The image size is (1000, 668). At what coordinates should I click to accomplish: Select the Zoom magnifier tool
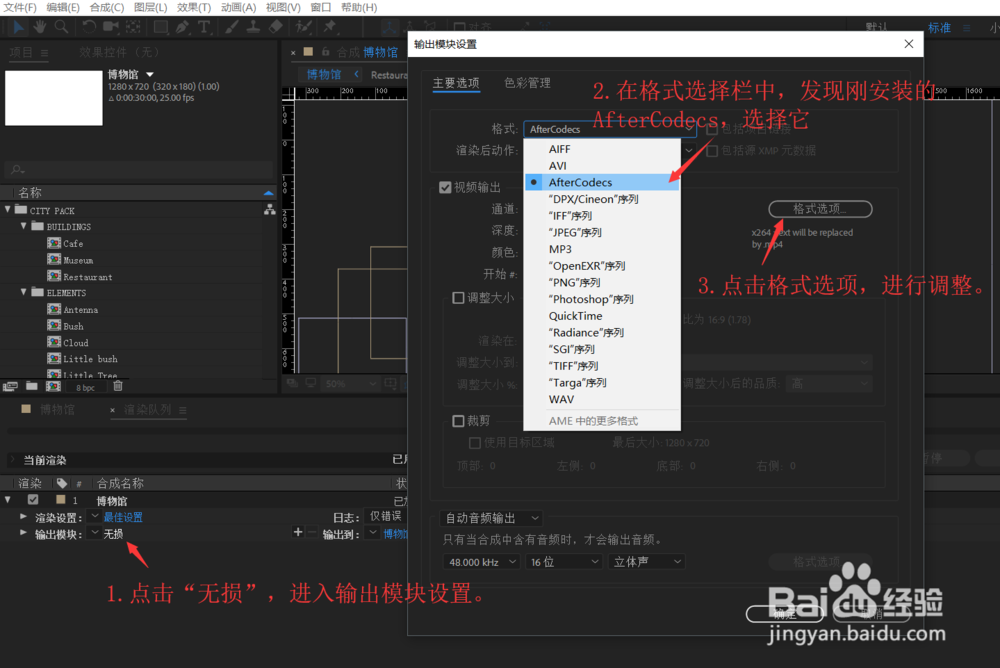tap(61, 27)
